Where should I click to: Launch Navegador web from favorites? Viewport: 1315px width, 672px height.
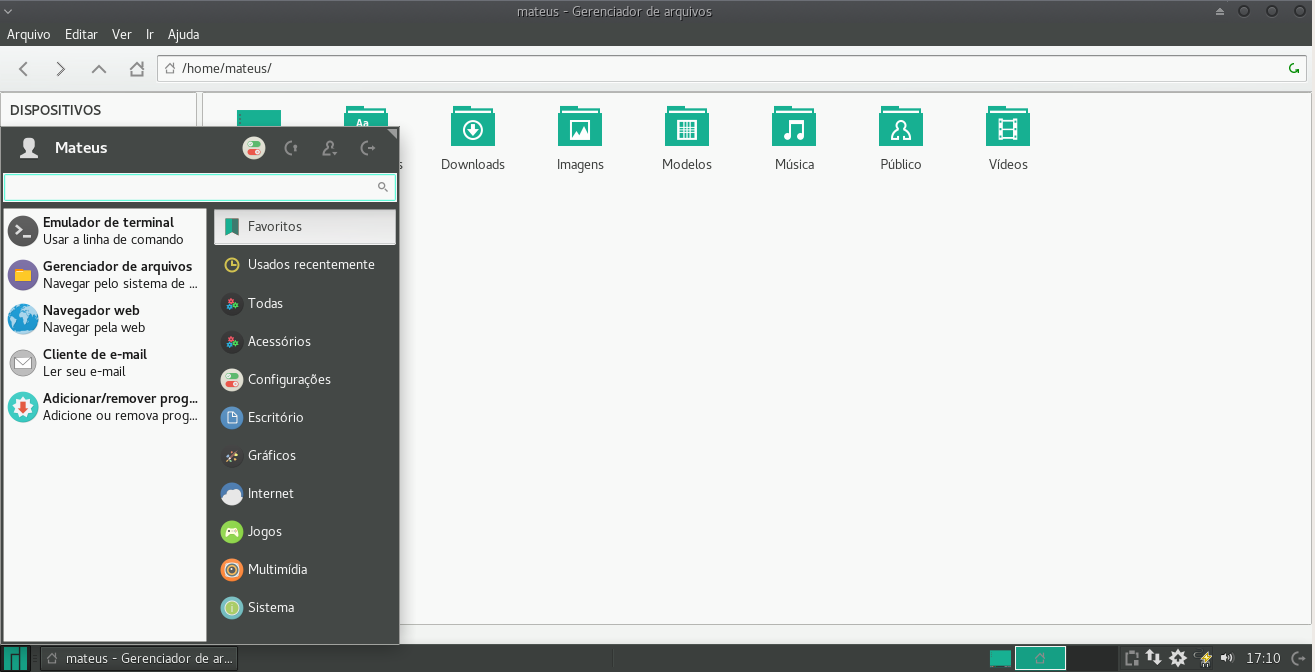[x=104, y=319]
